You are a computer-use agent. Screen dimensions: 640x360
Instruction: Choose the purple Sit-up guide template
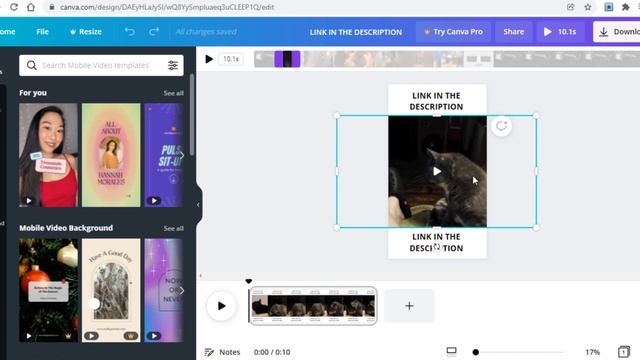click(x=163, y=155)
